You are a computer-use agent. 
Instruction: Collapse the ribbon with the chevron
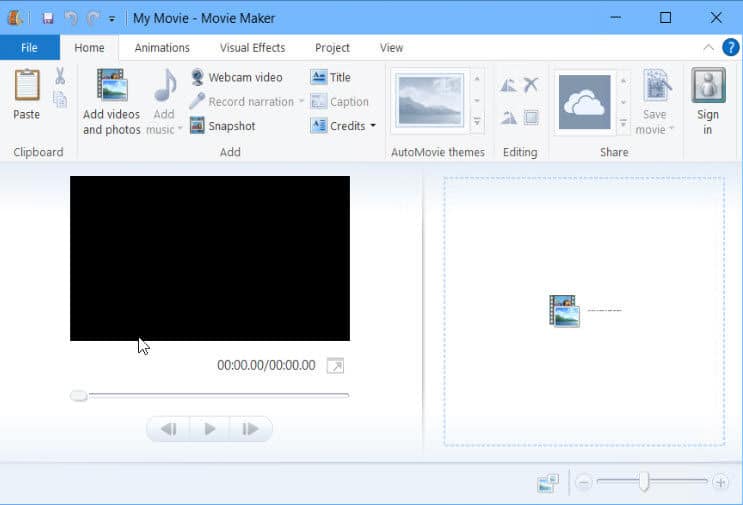click(708, 47)
